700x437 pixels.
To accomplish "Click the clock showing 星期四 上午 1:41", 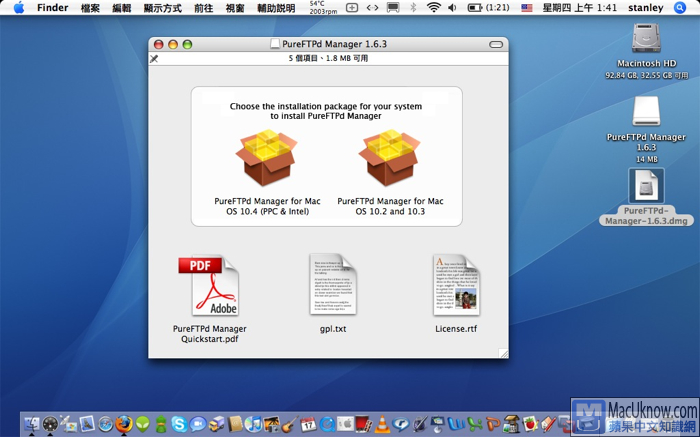I will 579,8.
